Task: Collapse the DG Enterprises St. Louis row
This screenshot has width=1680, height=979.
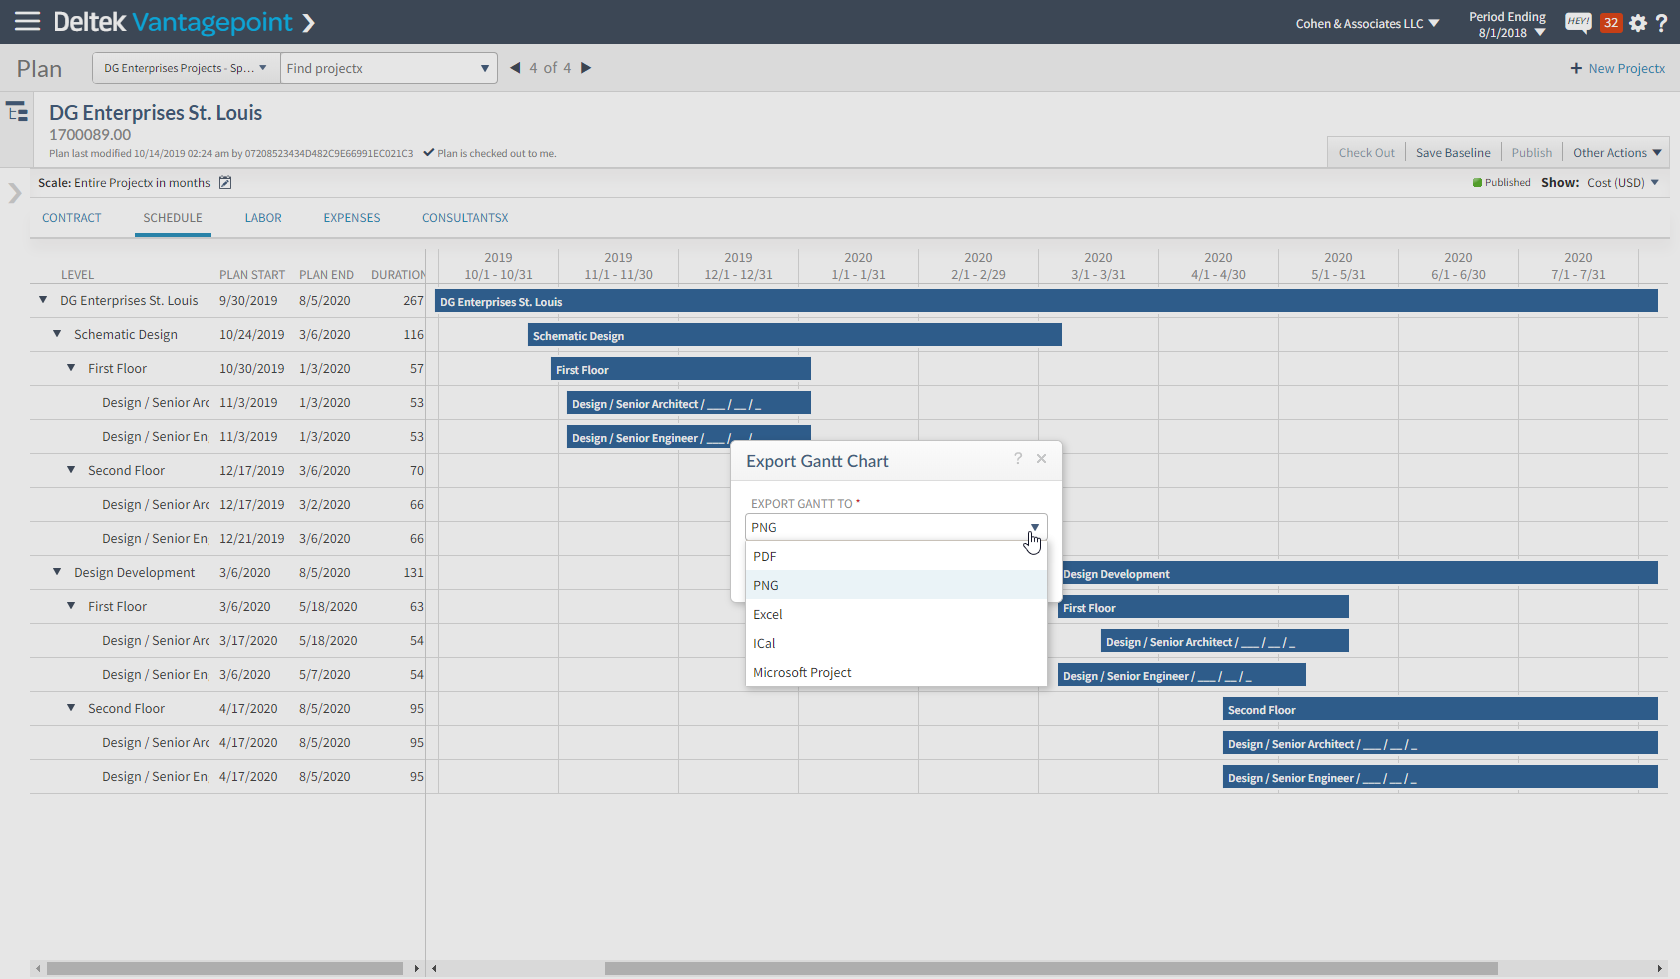Action: coord(43,300)
